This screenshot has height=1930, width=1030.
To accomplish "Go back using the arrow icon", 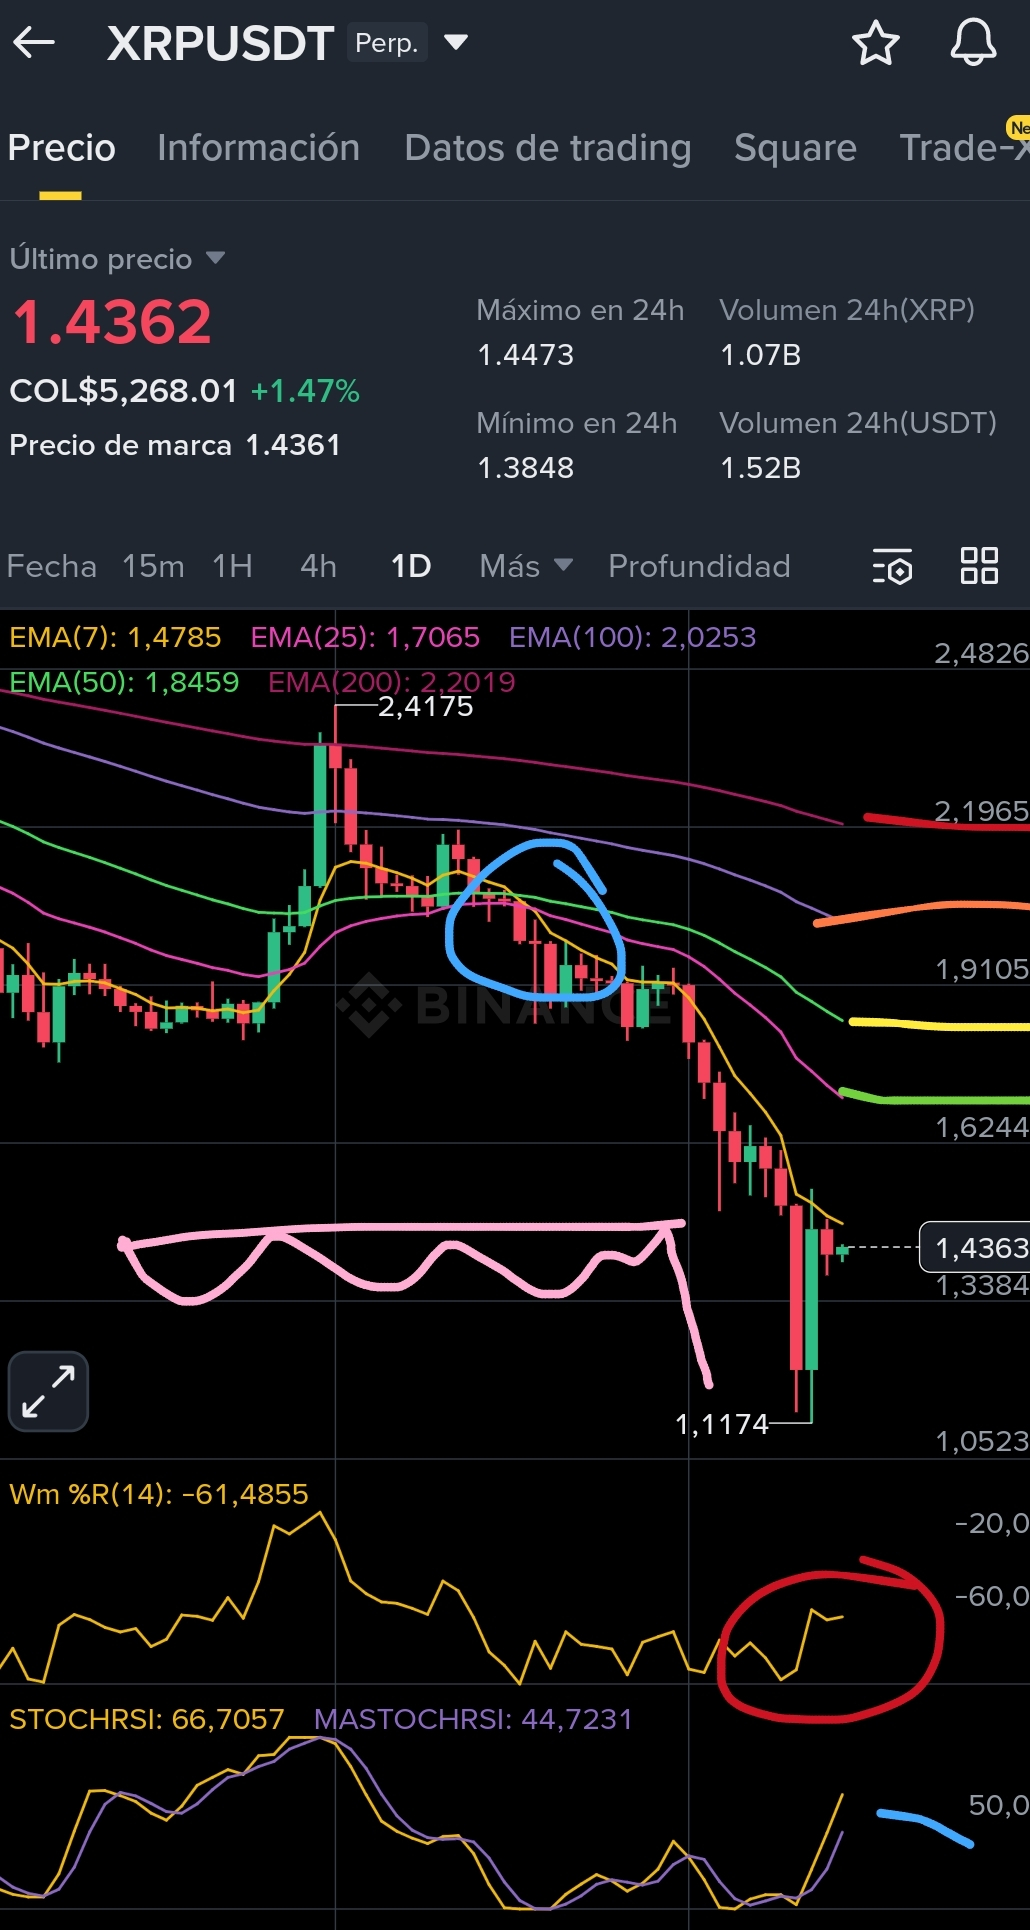I will (34, 42).
